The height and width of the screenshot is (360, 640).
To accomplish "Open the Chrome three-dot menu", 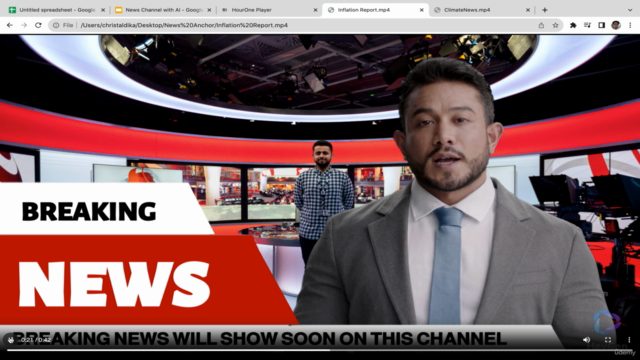I will 630,25.
